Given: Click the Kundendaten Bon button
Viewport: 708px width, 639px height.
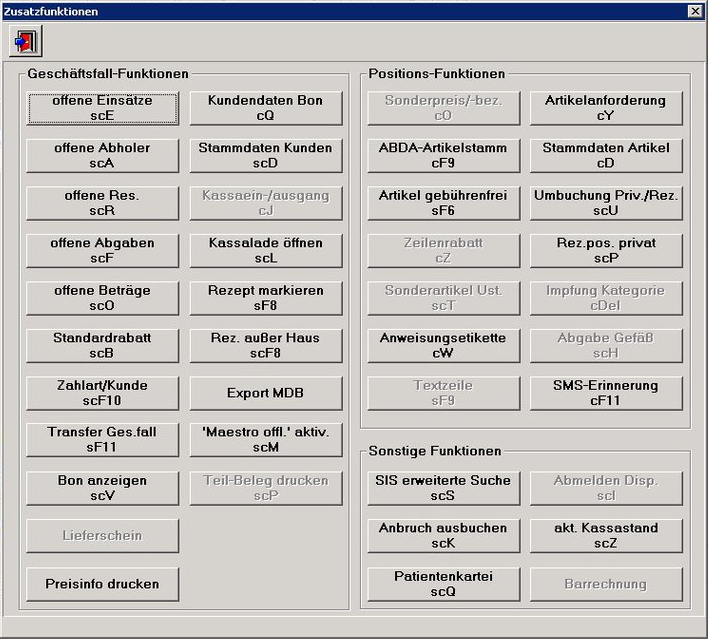Looking at the screenshot, I should 265,108.
